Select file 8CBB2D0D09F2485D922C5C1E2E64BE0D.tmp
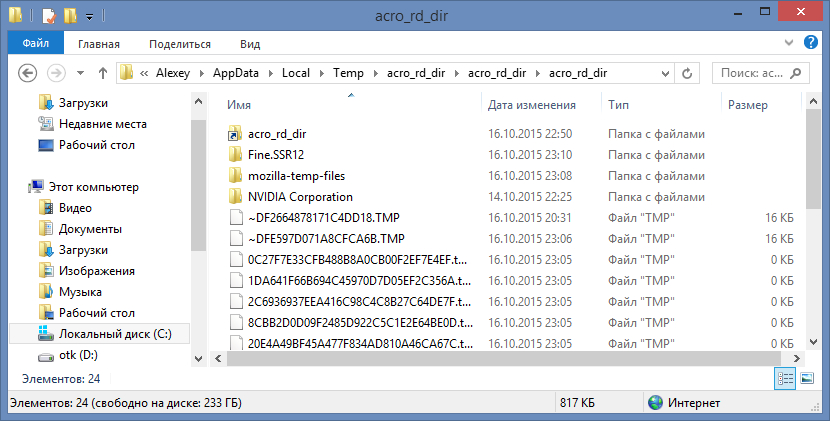 coord(360,323)
